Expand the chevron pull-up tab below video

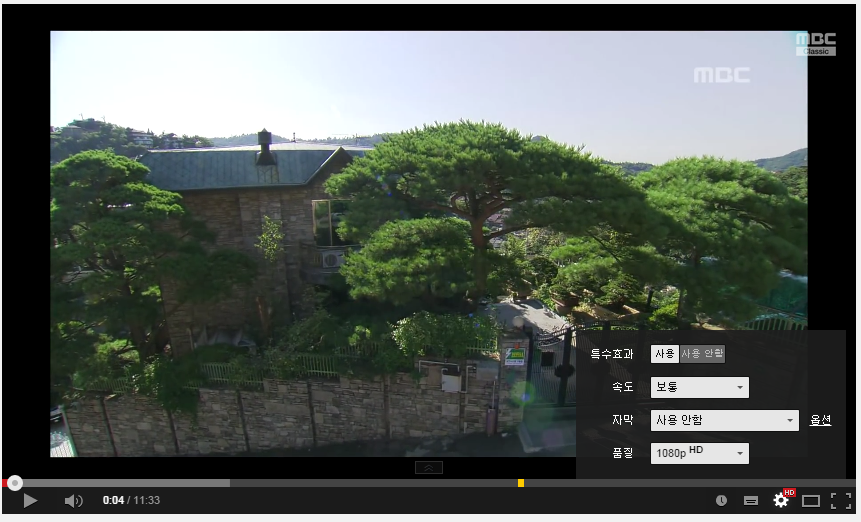click(x=429, y=468)
